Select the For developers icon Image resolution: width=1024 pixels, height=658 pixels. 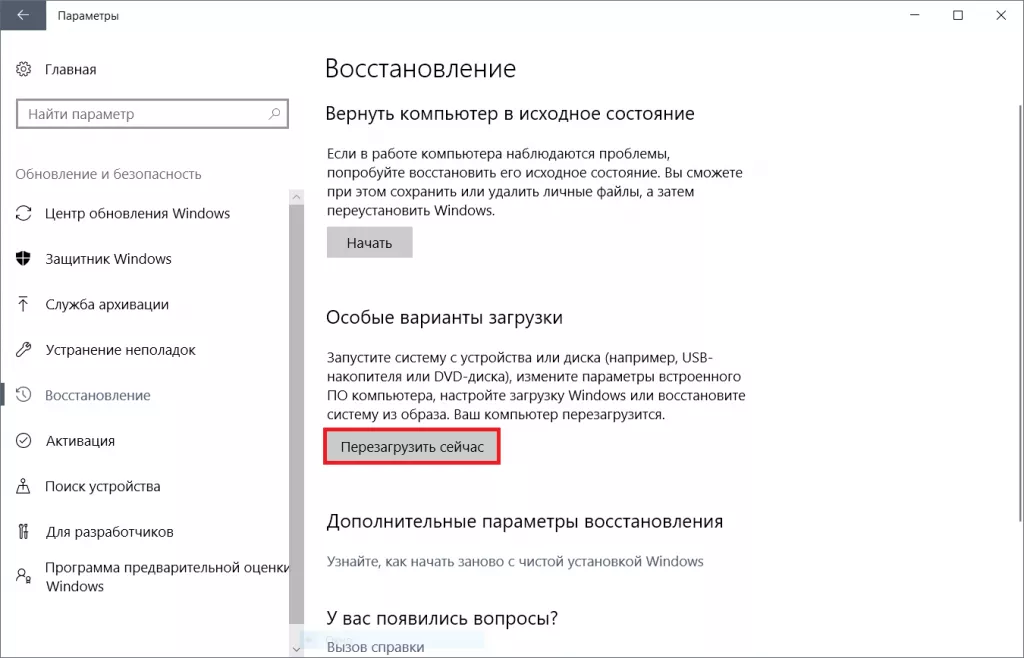(24, 531)
